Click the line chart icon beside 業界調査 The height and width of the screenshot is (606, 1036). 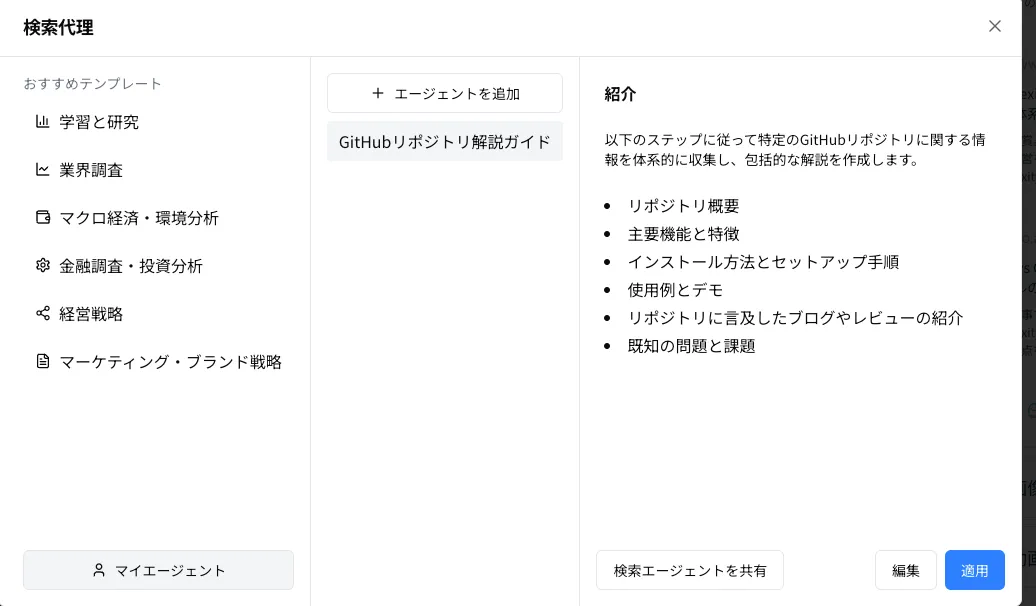[42, 170]
